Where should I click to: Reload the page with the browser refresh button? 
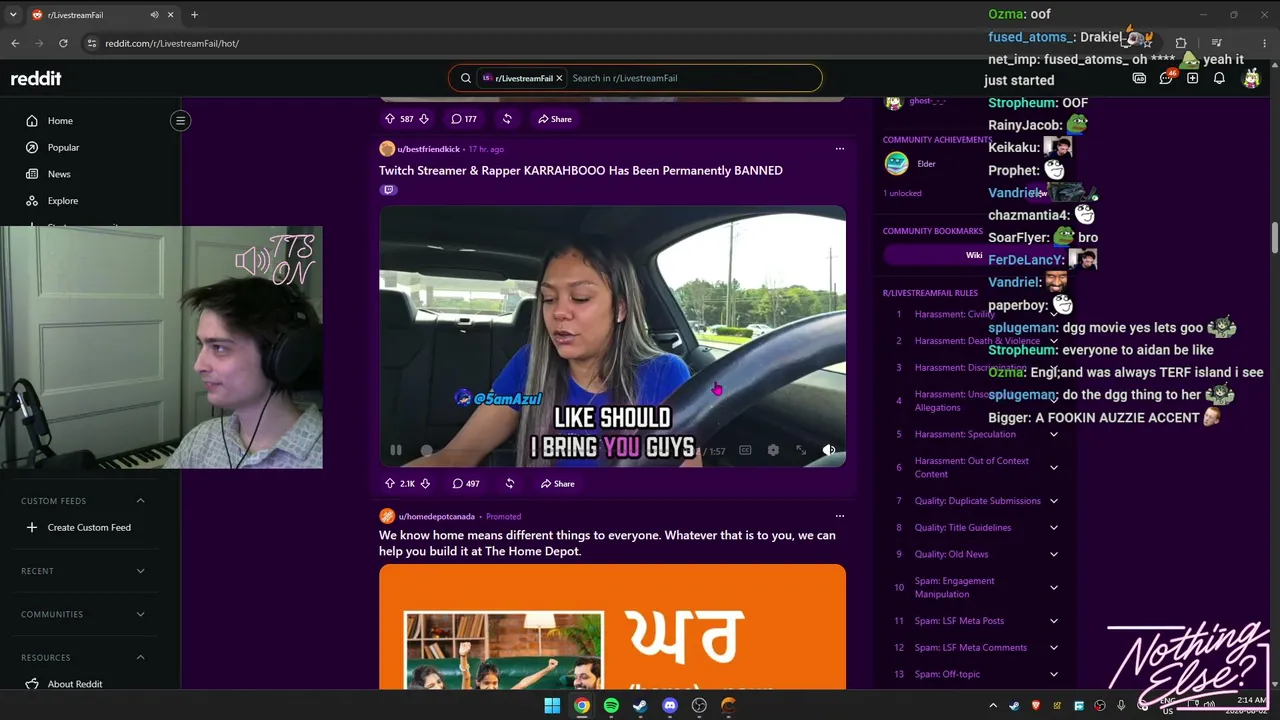(x=63, y=43)
